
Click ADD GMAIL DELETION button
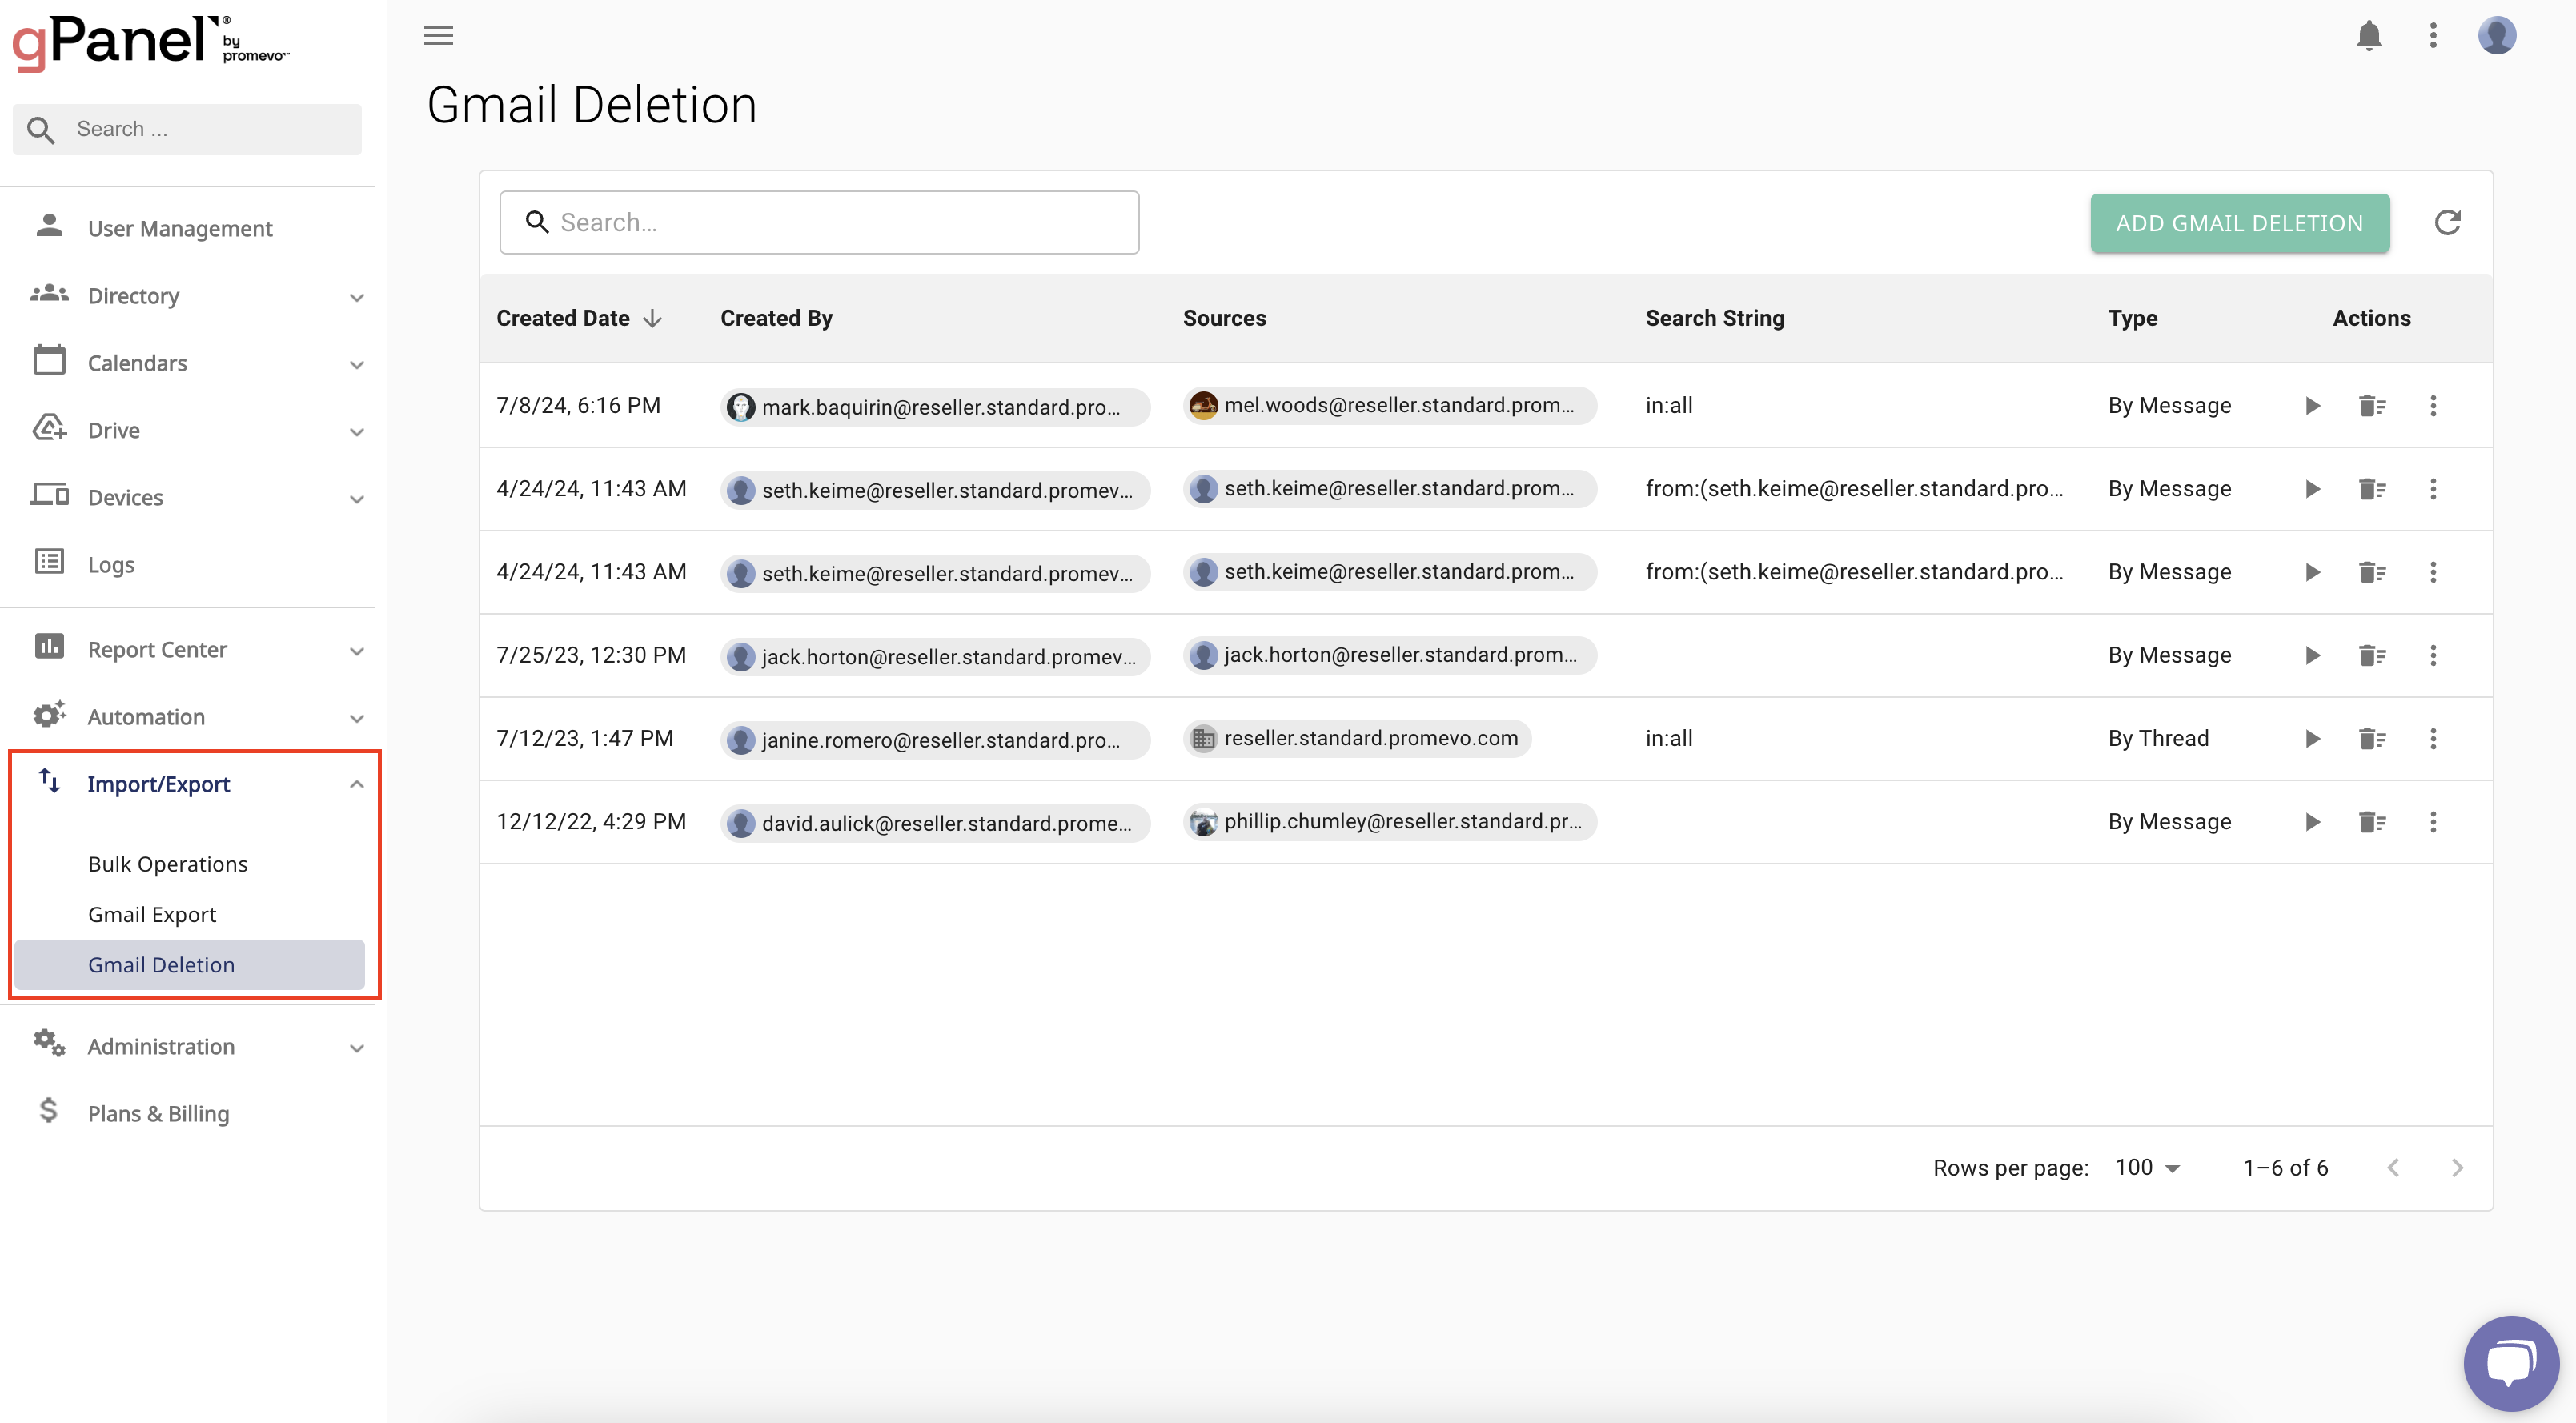[x=2239, y=223]
